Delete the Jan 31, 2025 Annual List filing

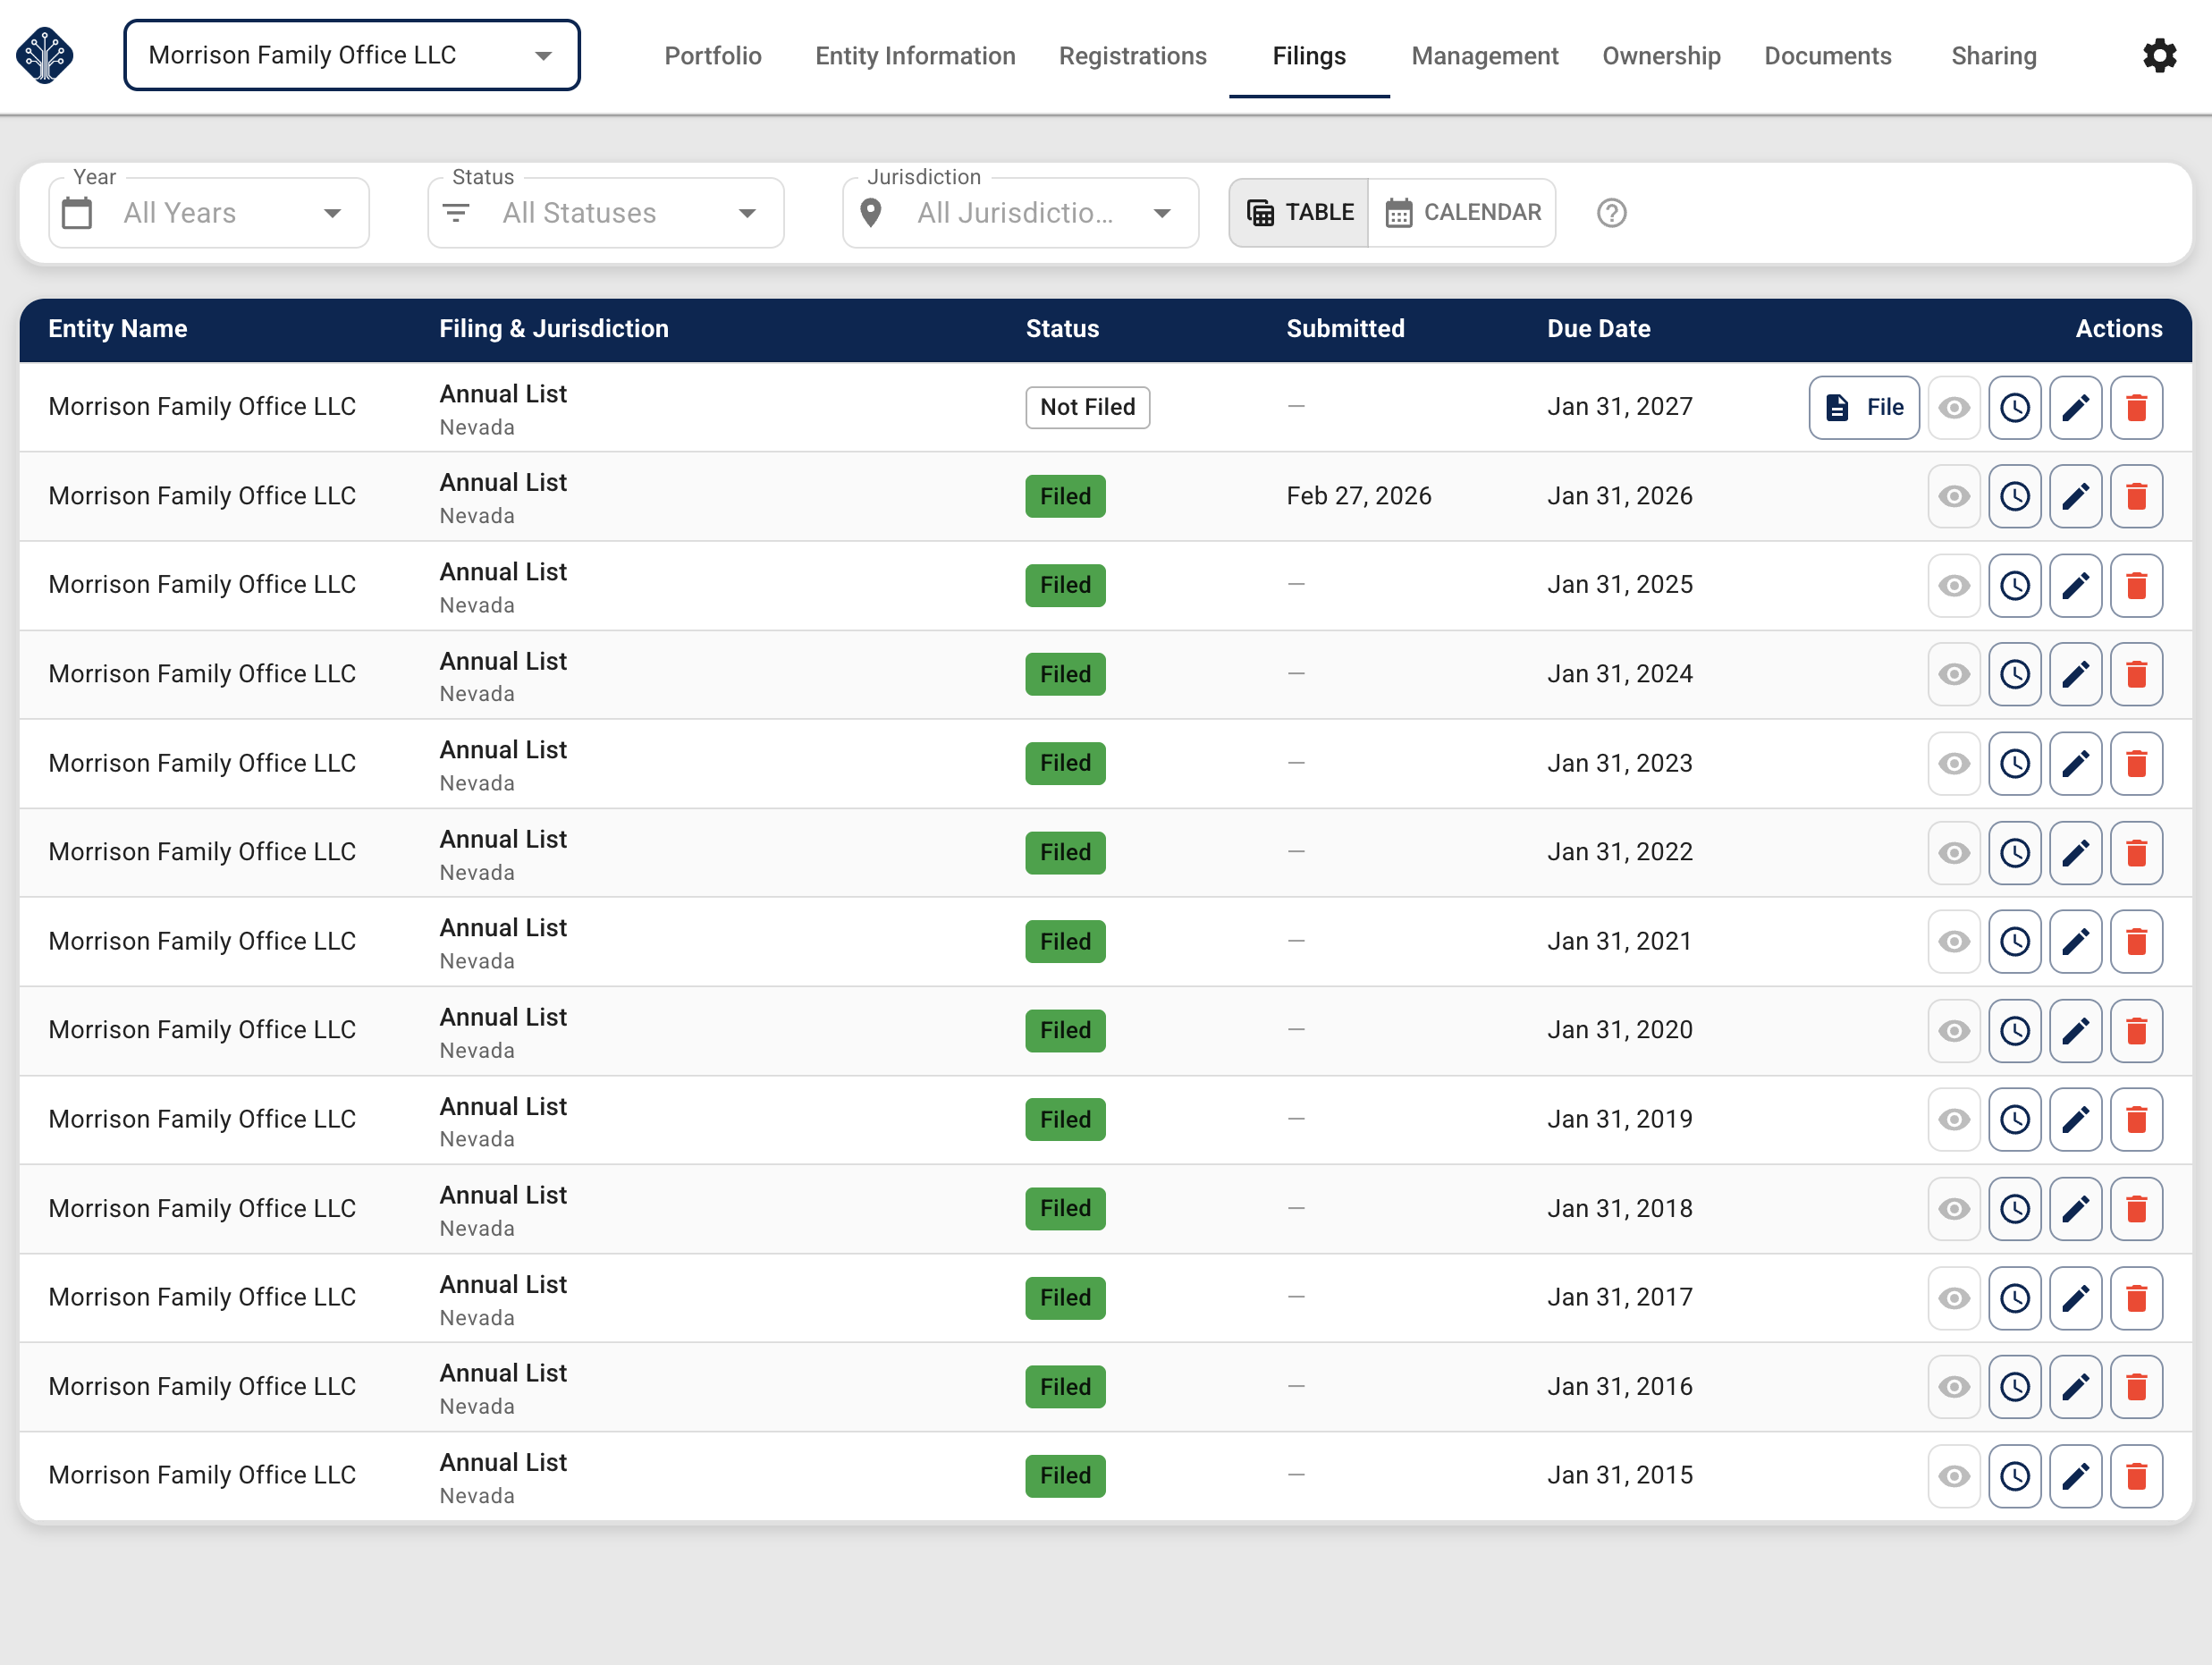click(x=2137, y=585)
